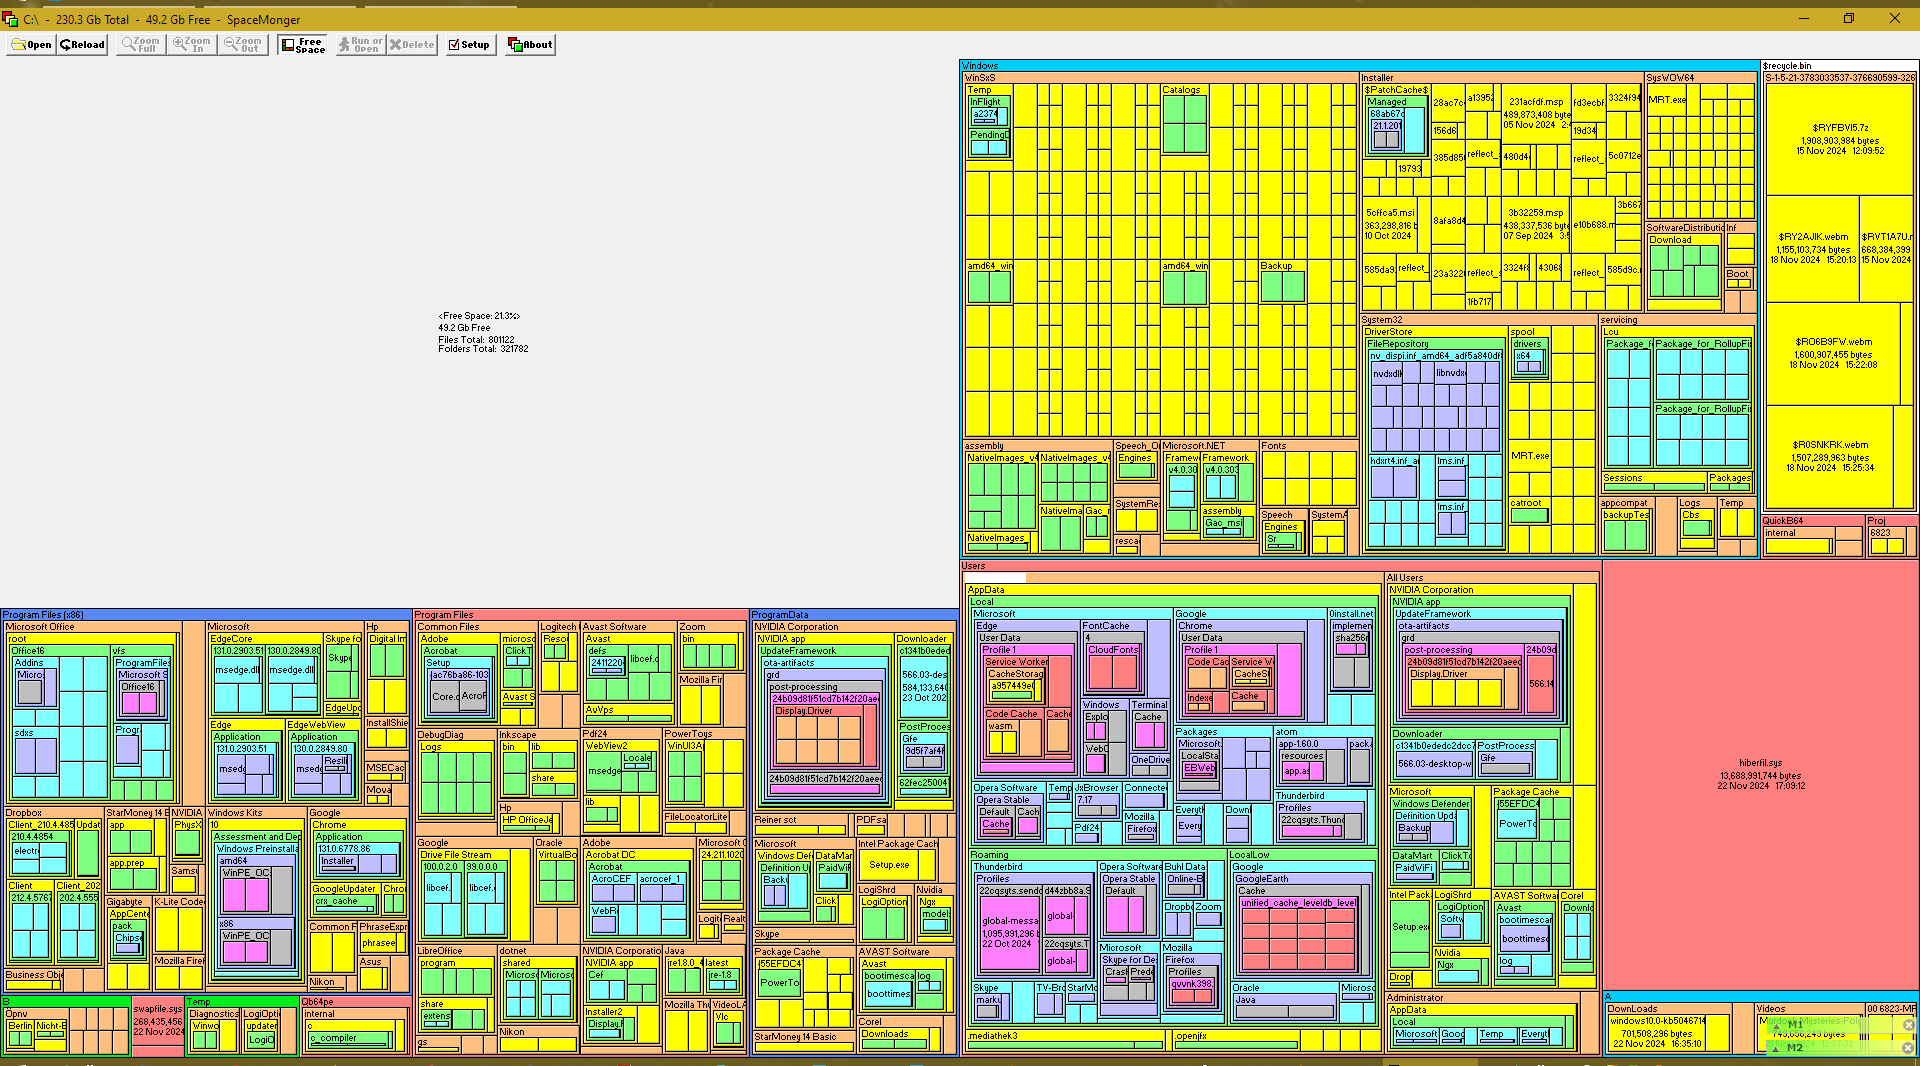The width and height of the screenshot is (1920, 1066).
Task: Click the Open toolbar button
Action: point(32,45)
